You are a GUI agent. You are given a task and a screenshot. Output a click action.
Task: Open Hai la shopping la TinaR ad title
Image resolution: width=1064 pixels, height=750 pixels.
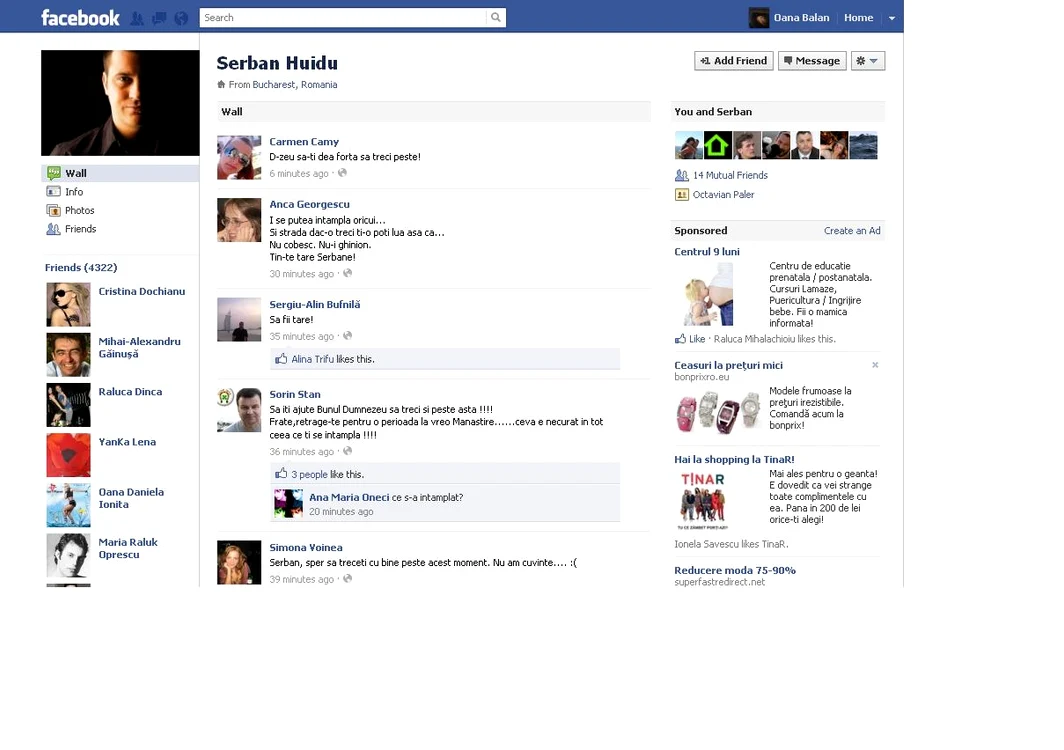tap(734, 460)
